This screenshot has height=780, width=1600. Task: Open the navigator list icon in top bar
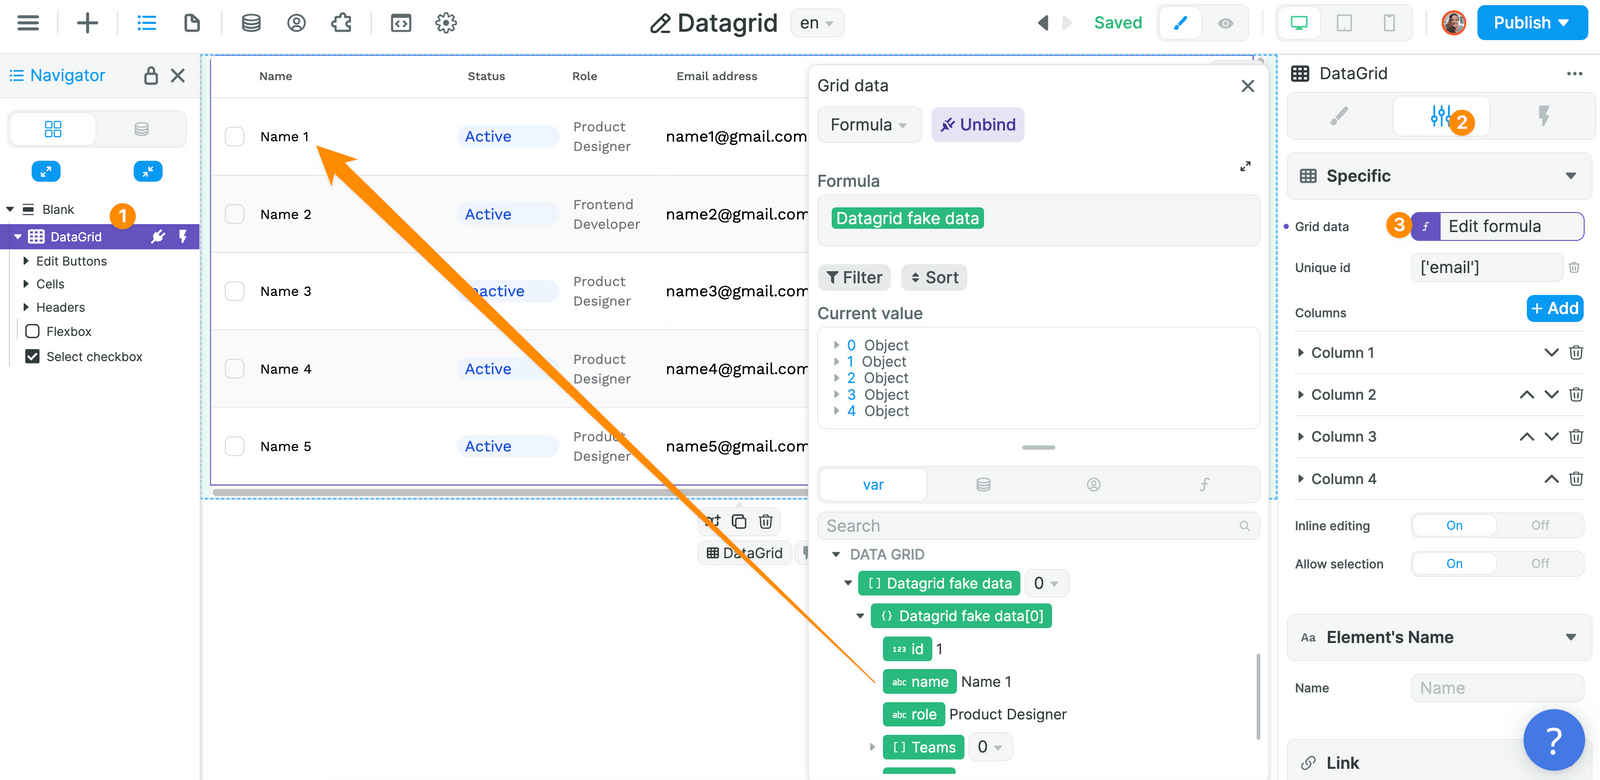[x=147, y=23]
